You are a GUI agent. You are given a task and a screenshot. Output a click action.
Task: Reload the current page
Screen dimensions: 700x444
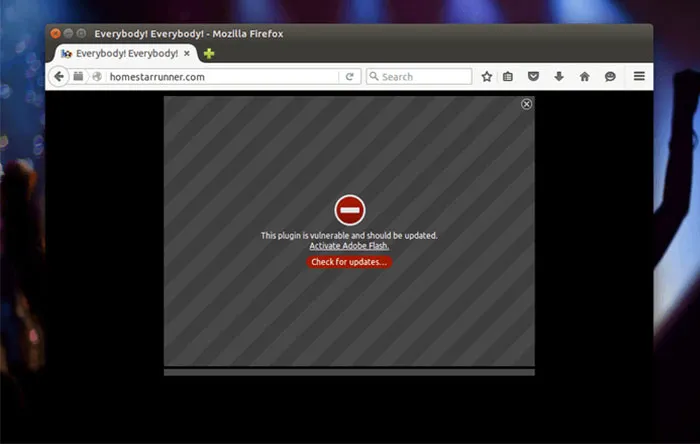point(349,76)
